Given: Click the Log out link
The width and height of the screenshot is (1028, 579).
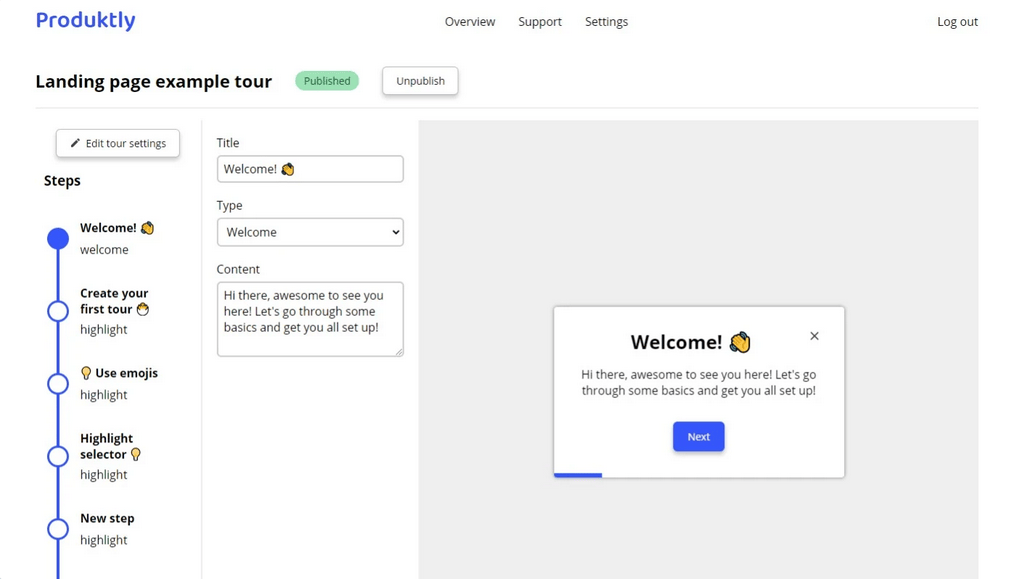Looking at the screenshot, I should pos(957,21).
